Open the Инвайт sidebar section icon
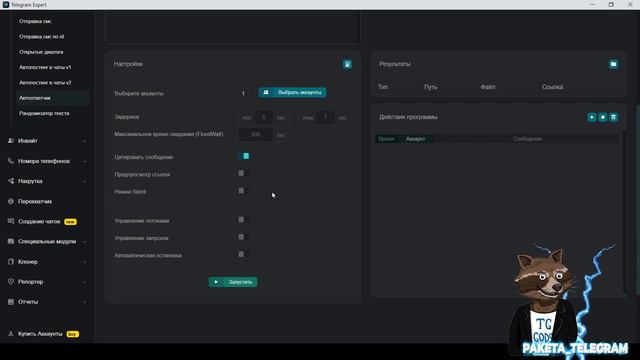Viewport: 640px width, 360px height. 11,140
